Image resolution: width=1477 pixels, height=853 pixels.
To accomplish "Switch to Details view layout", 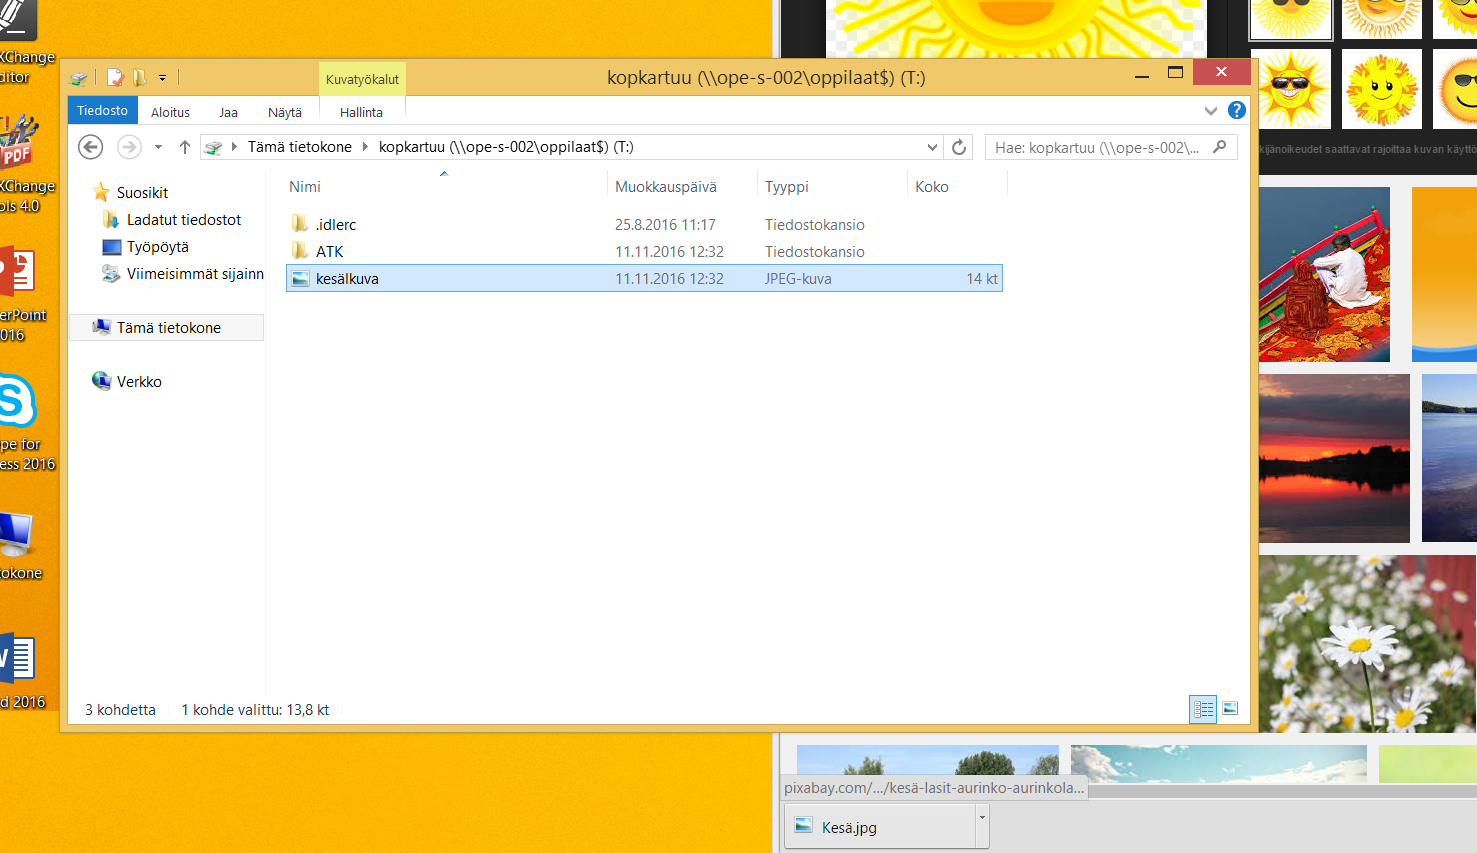I will 1203,709.
